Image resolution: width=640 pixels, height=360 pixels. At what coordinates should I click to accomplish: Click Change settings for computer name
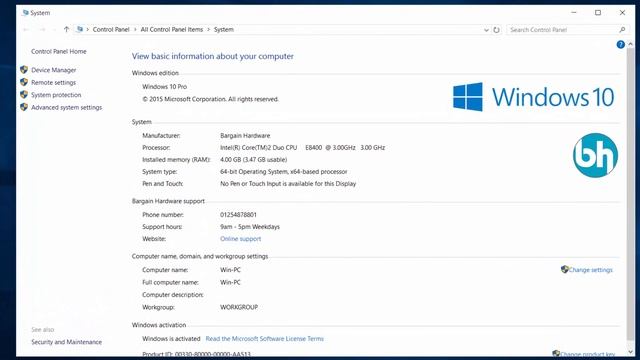591,270
